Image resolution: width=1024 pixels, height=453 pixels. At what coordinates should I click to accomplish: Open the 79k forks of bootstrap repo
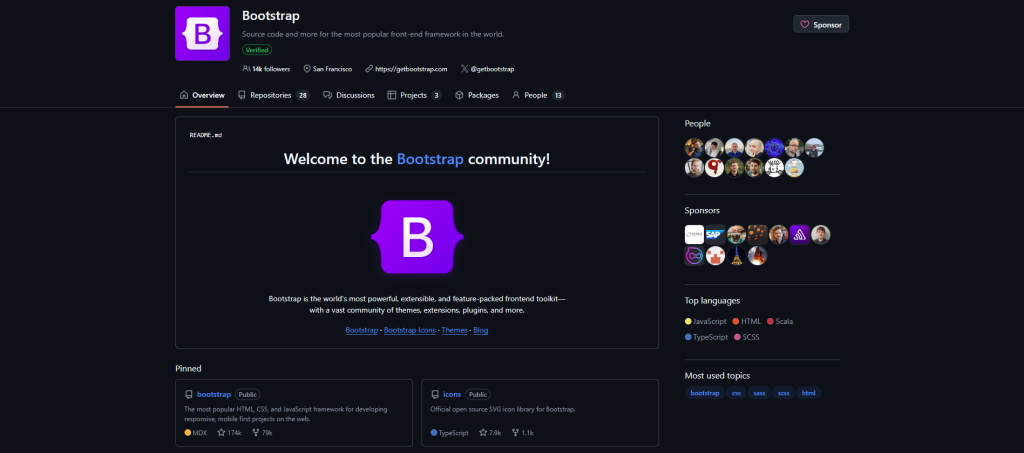click(x=262, y=432)
